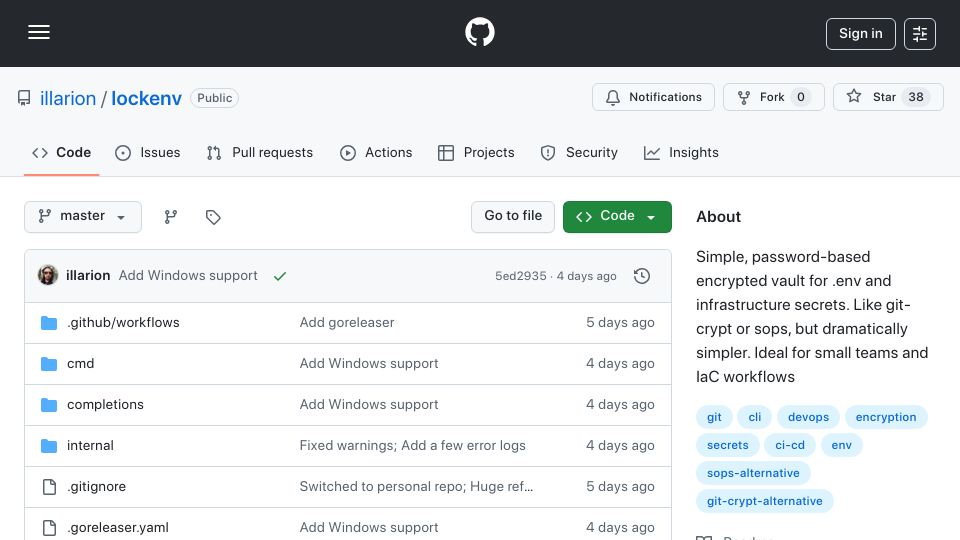Viewport: 960px width, 540px height.
Task: Select the encryption topic tag
Action: pyautogui.click(x=886, y=417)
